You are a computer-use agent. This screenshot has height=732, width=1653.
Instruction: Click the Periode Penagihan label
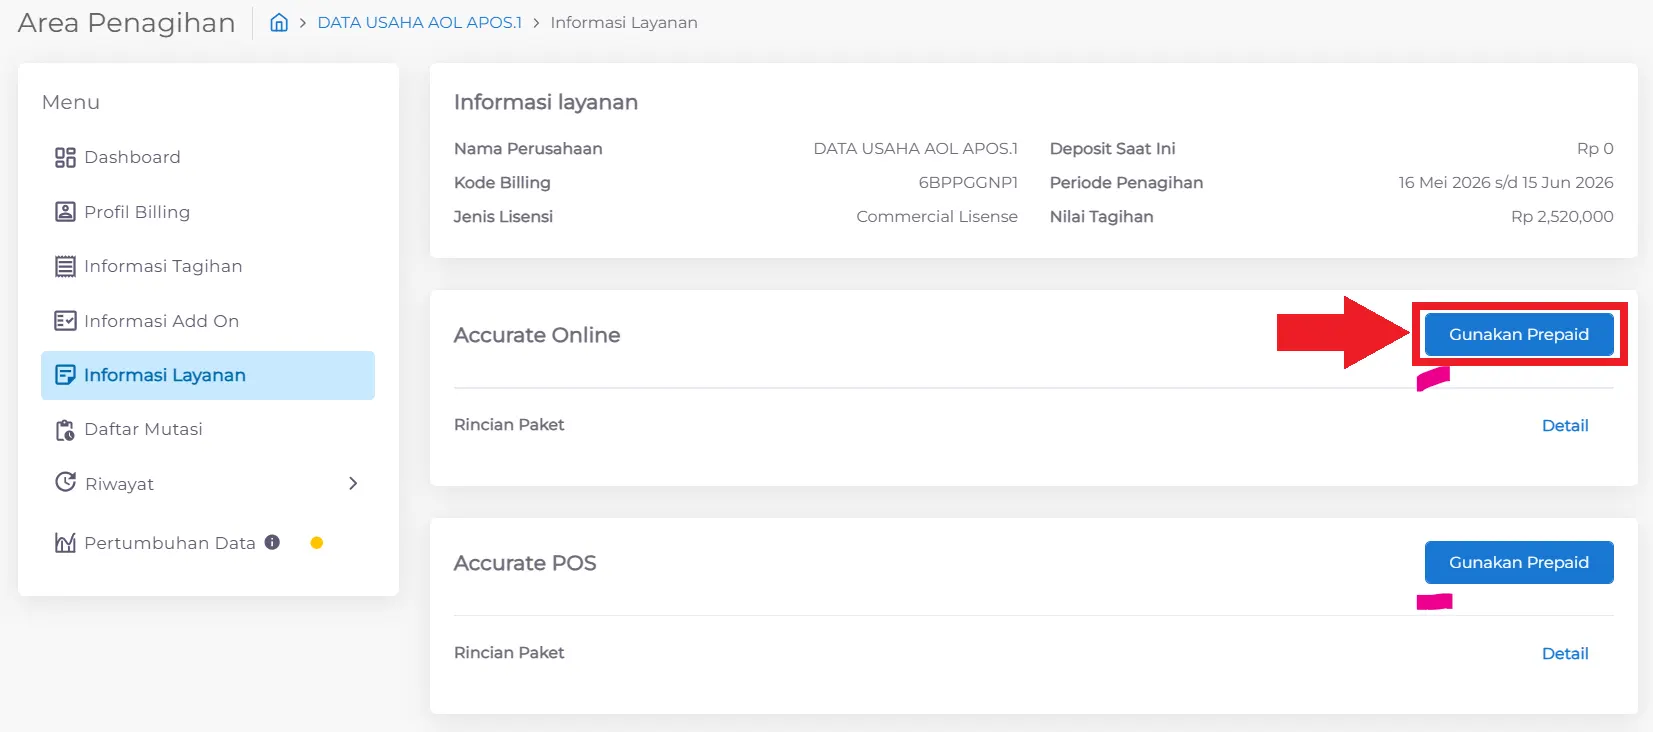tap(1126, 182)
